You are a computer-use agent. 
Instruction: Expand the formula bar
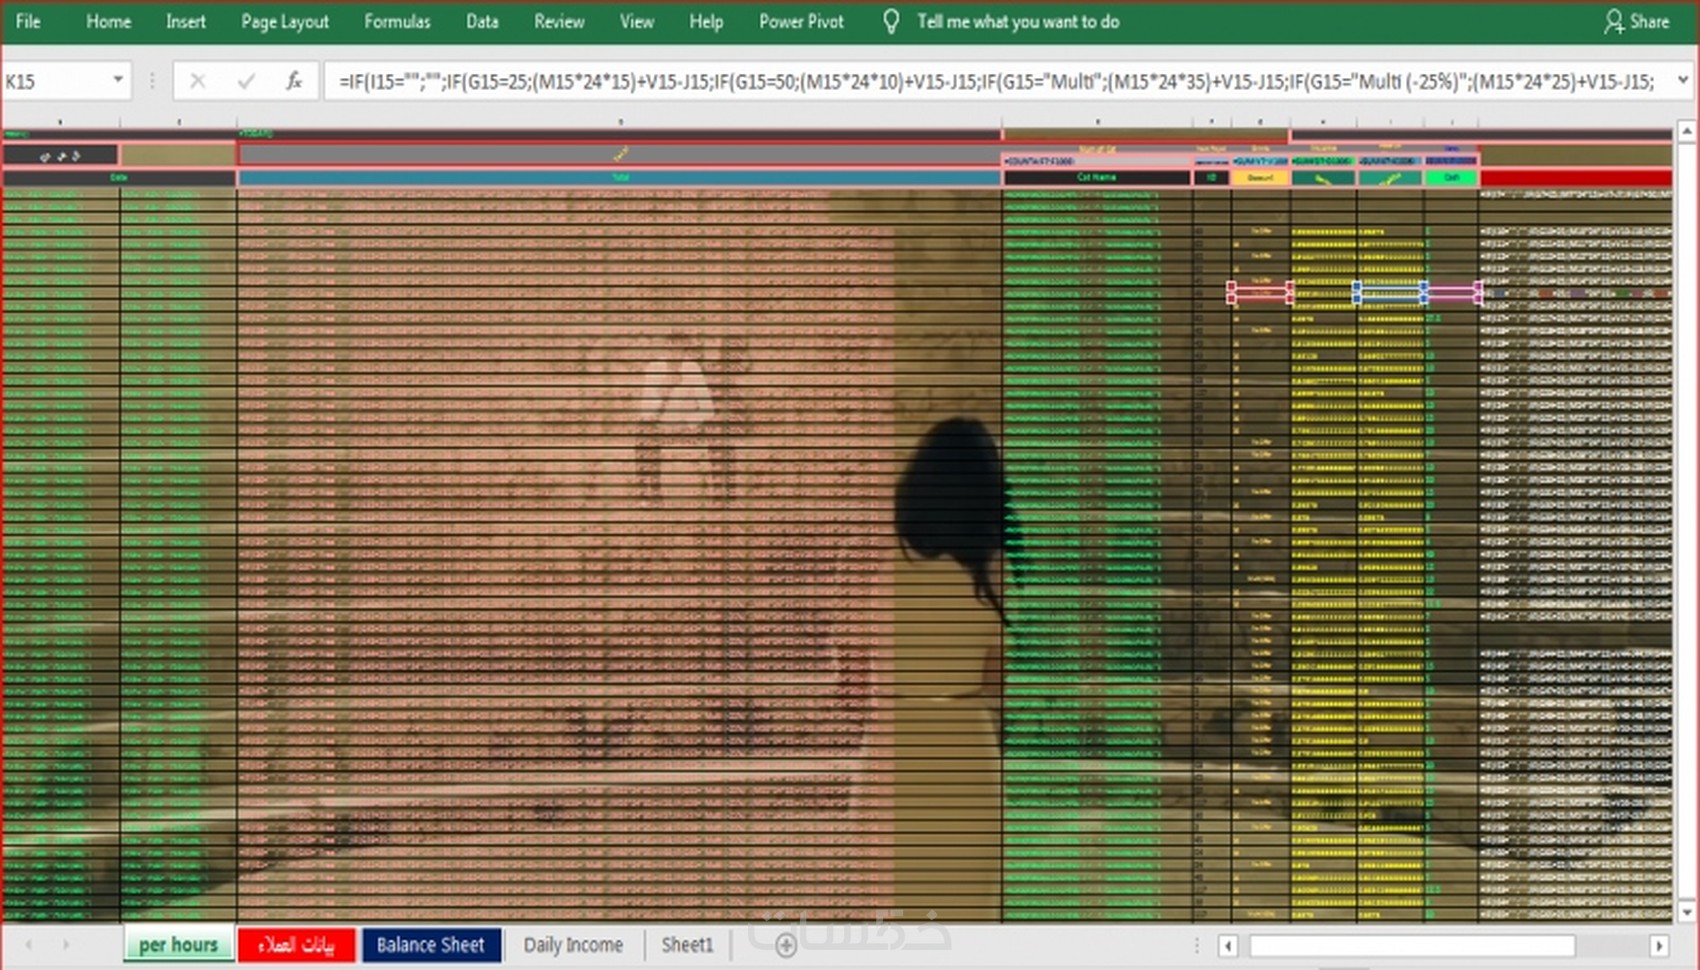pos(1683,80)
